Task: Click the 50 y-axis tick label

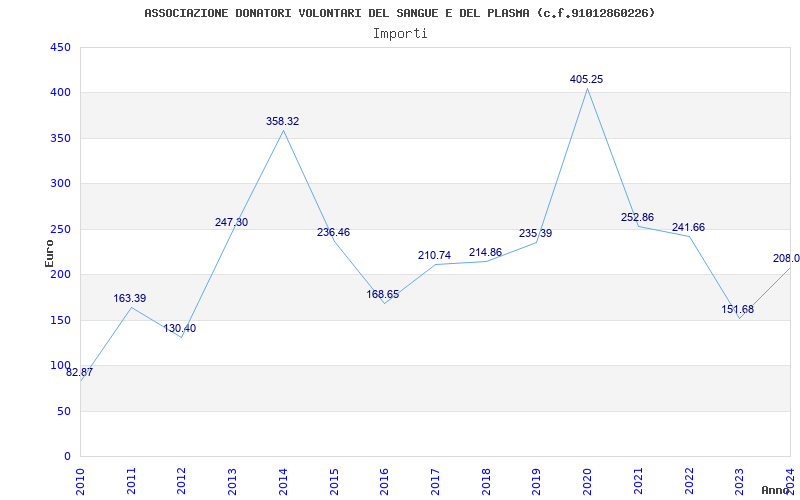Action: click(x=64, y=411)
